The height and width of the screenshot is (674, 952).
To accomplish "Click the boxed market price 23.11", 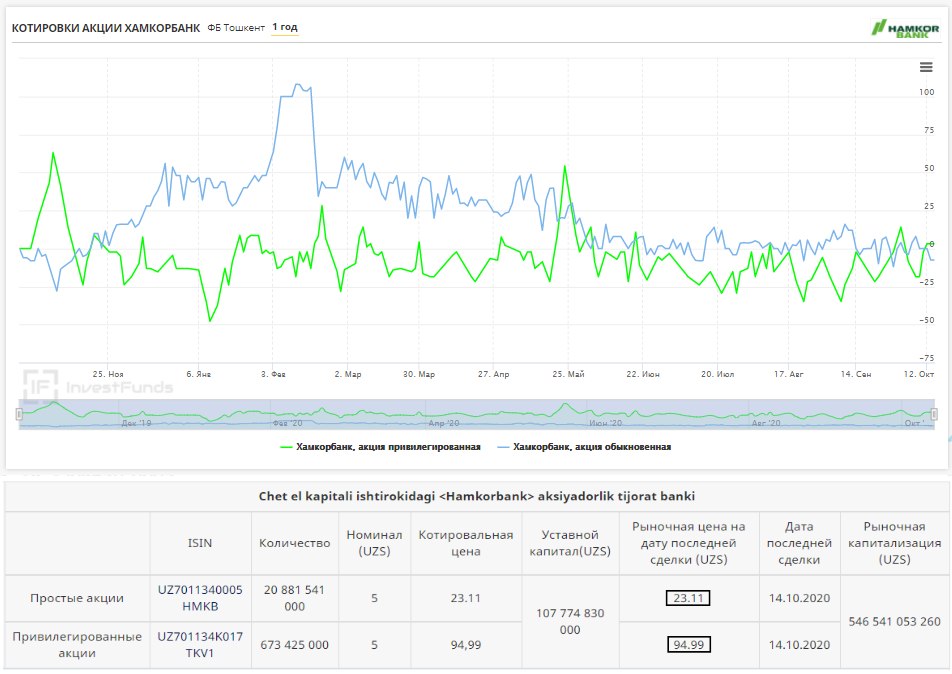I will pos(688,598).
